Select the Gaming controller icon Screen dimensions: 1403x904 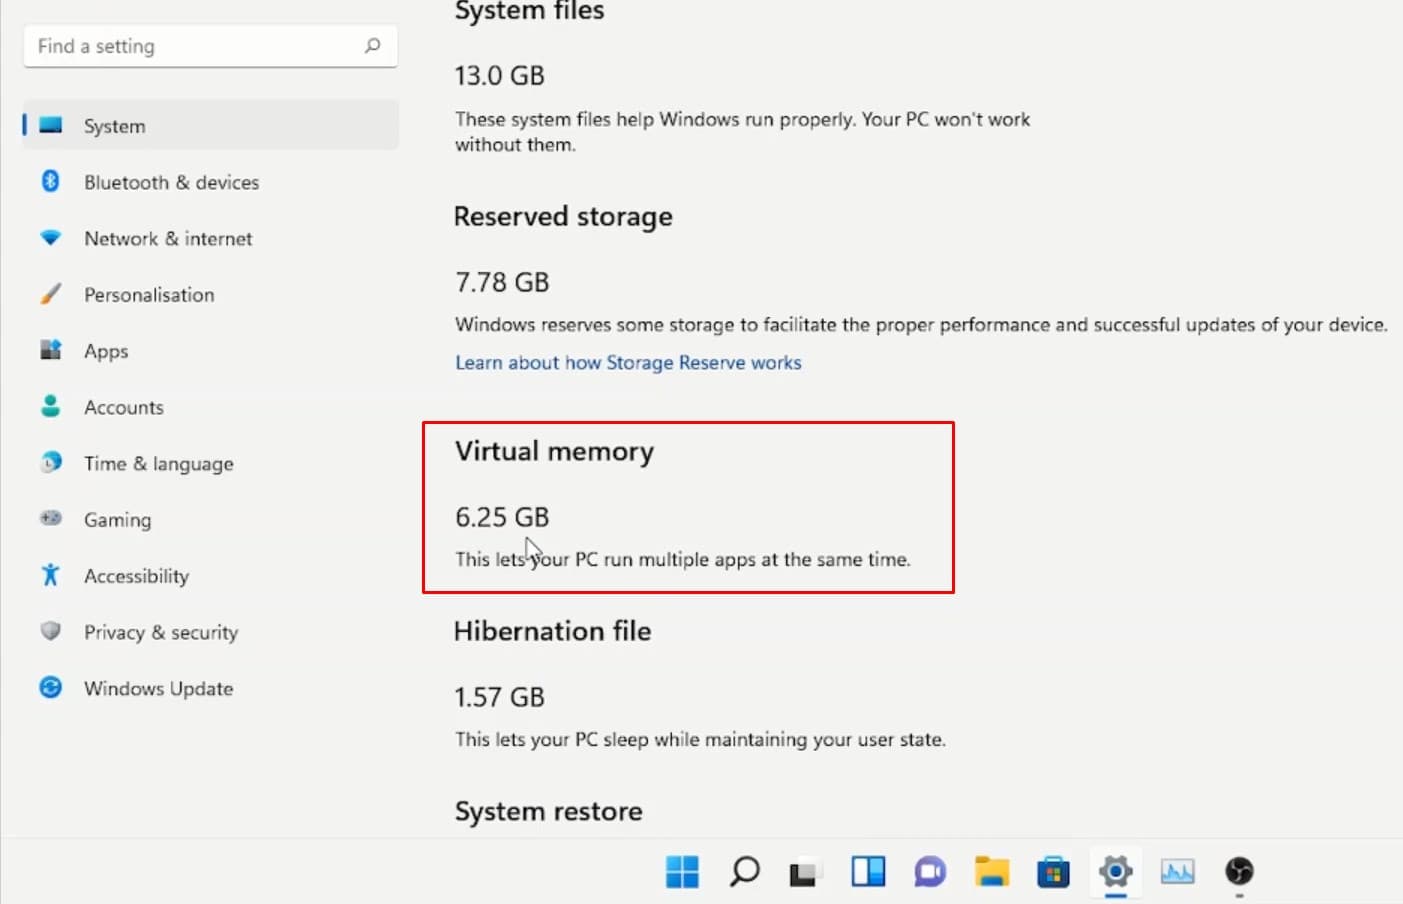coord(51,519)
